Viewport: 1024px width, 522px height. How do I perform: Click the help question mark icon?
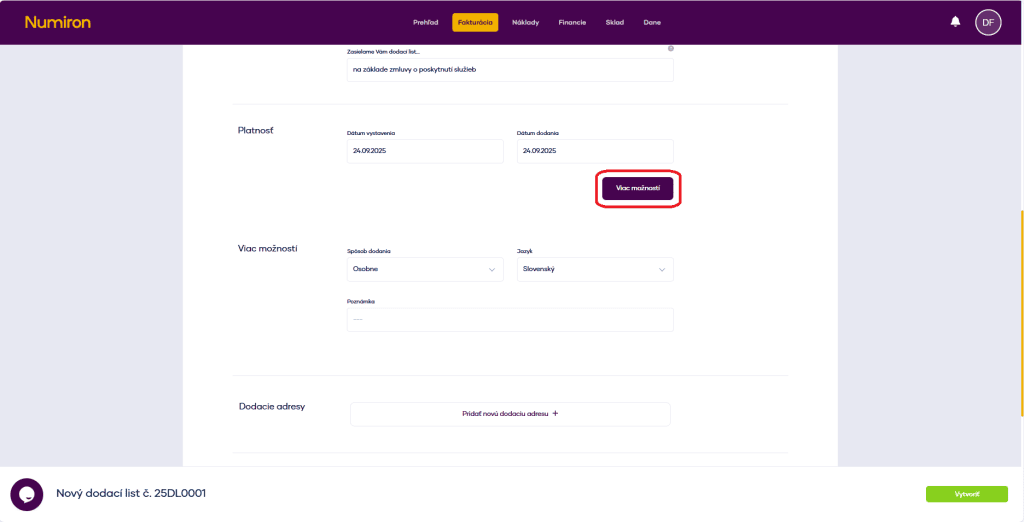670,48
